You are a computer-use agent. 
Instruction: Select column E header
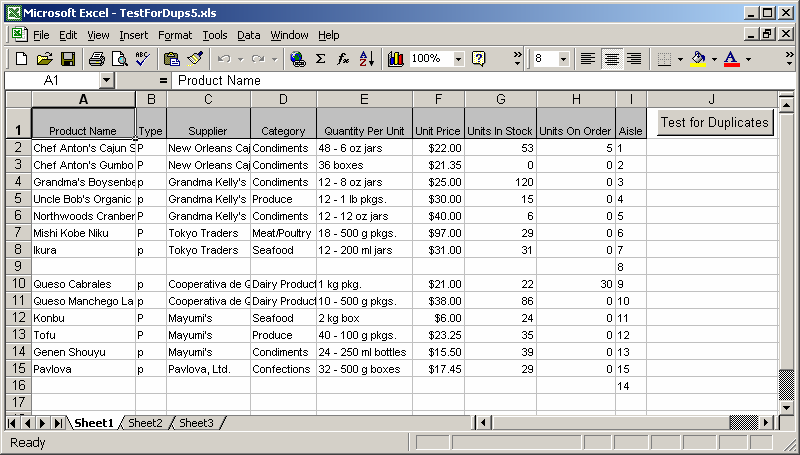(x=364, y=99)
